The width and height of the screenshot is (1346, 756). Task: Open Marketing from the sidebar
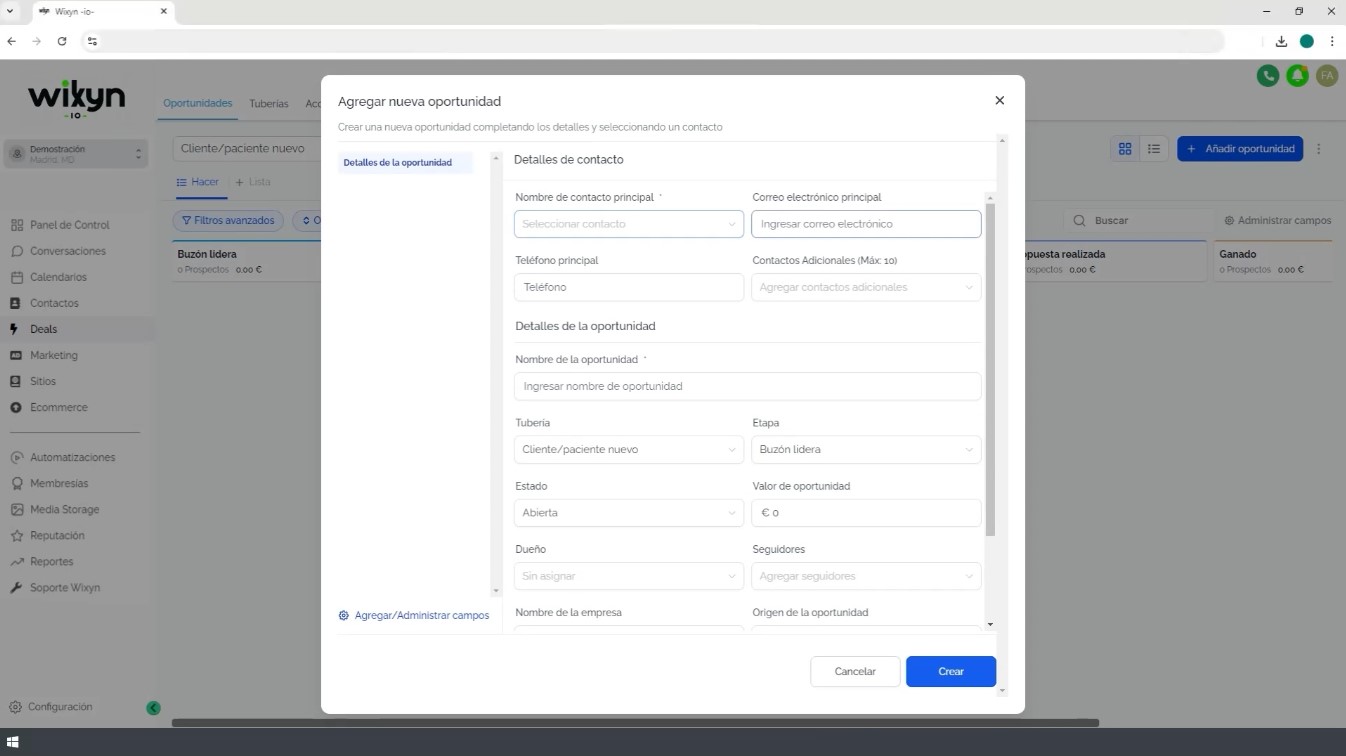53,355
